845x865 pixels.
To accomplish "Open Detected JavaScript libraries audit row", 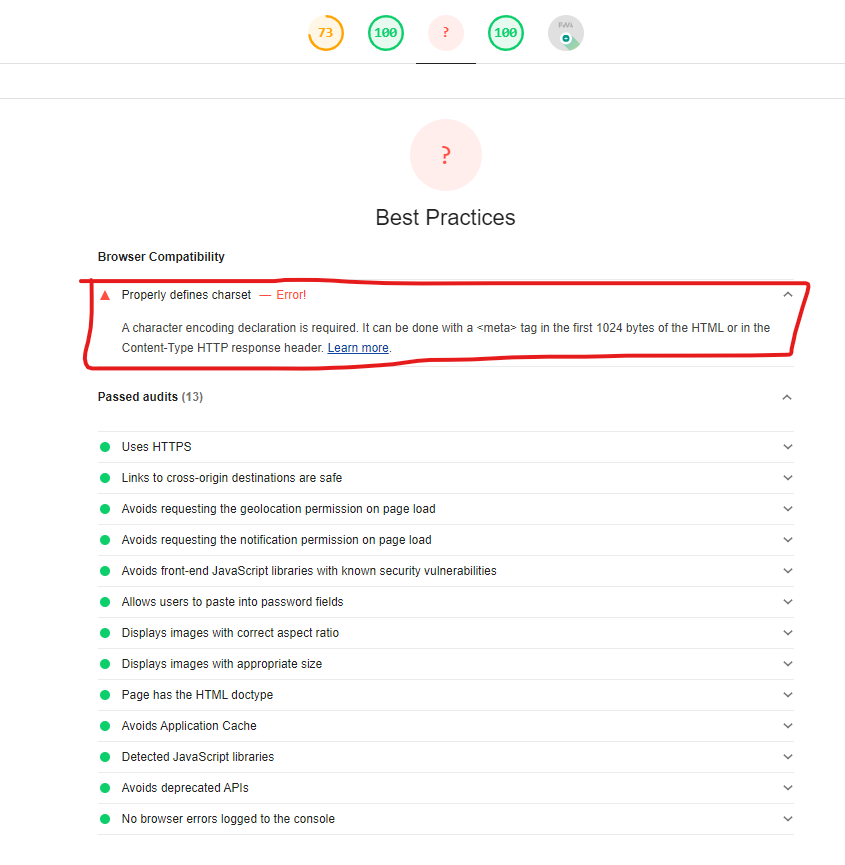I will [x=446, y=757].
